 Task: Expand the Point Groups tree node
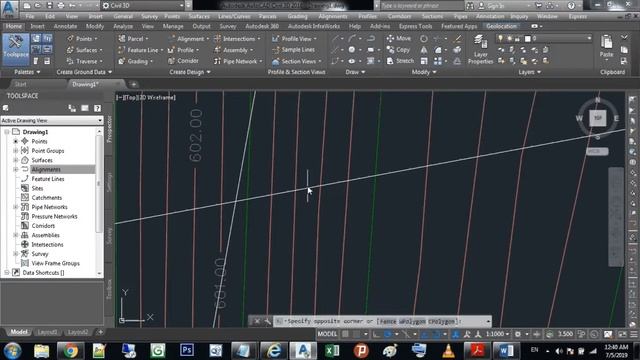coord(16,151)
